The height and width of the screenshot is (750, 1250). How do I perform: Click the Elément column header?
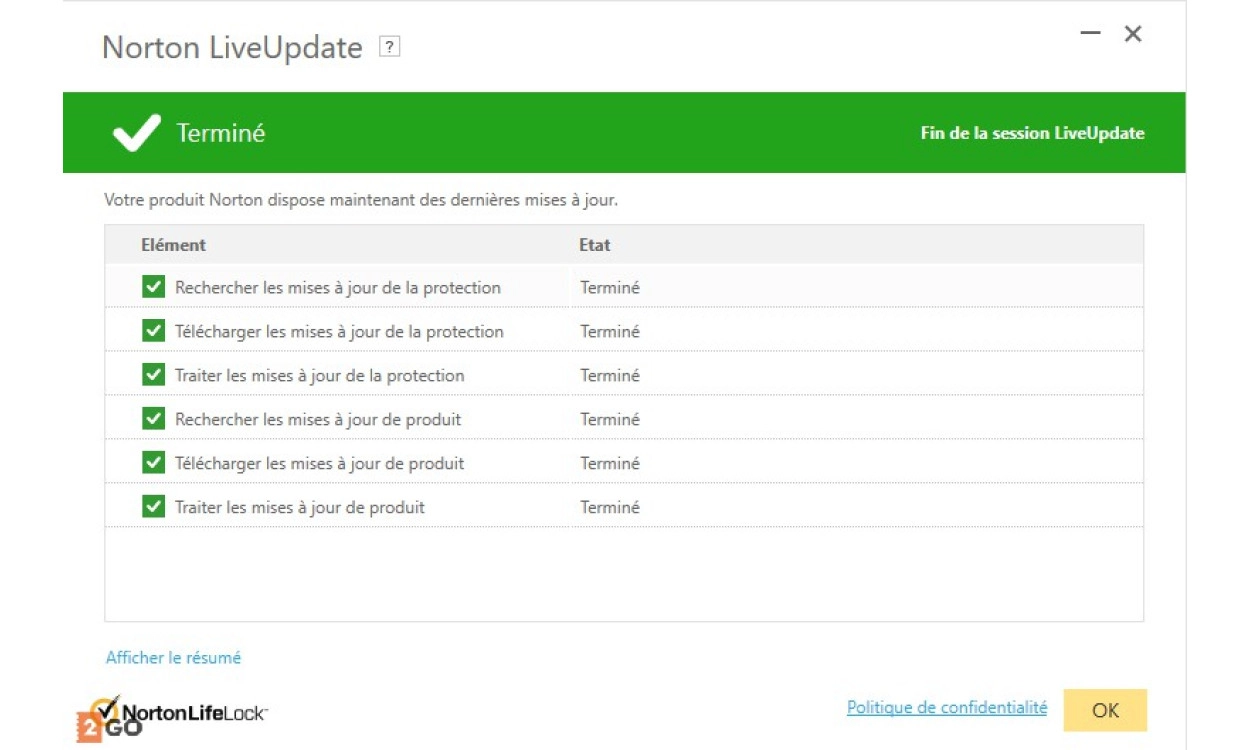pyautogui.click(x=173, y=245)
